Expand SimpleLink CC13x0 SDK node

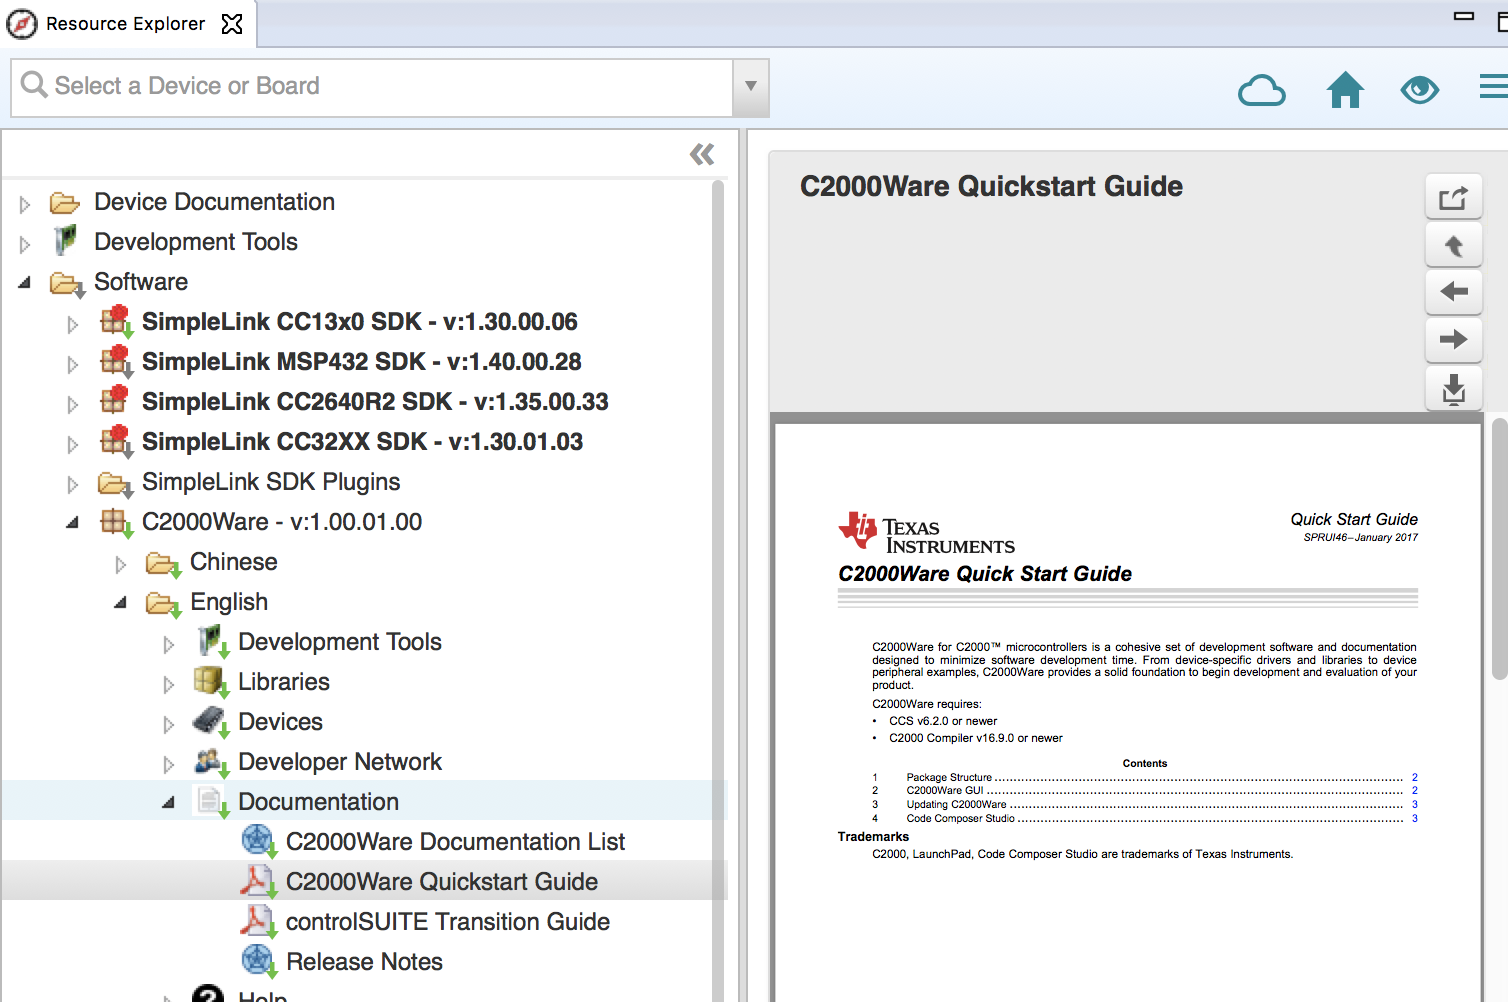[x=72, y=324]
